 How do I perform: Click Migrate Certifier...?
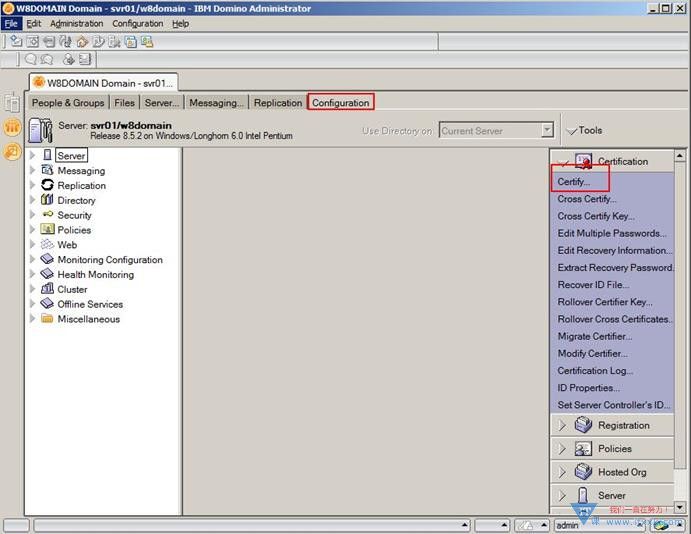coord(594,336)
